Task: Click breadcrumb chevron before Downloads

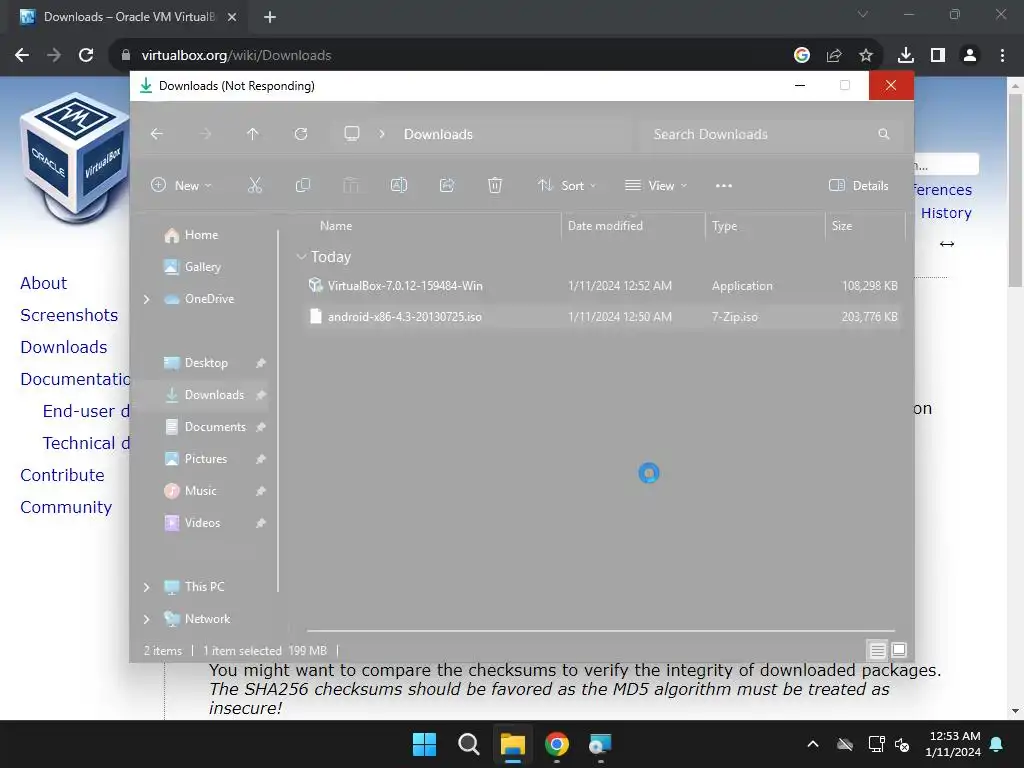Action: pyautogui.click(x=382, y=134)
